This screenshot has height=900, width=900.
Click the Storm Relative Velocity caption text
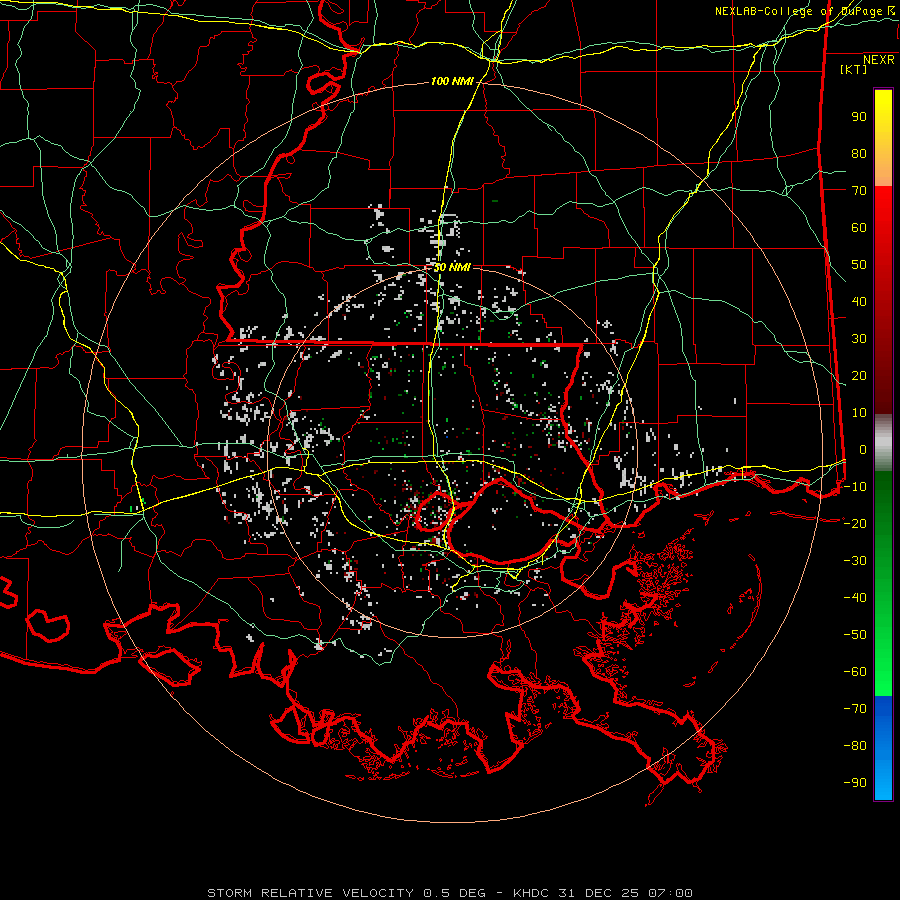(x=450, y=893)
